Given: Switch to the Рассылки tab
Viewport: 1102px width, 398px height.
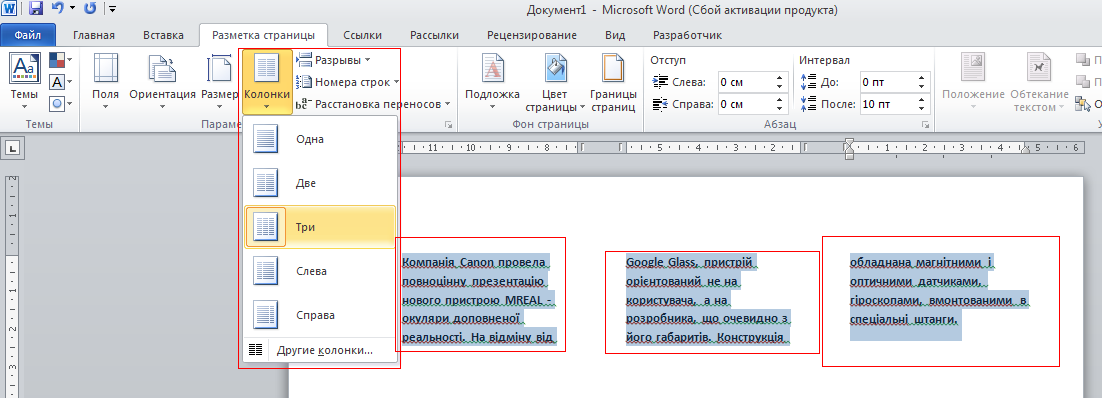Looking at the screenshot, I should click(x=434, y=35).
